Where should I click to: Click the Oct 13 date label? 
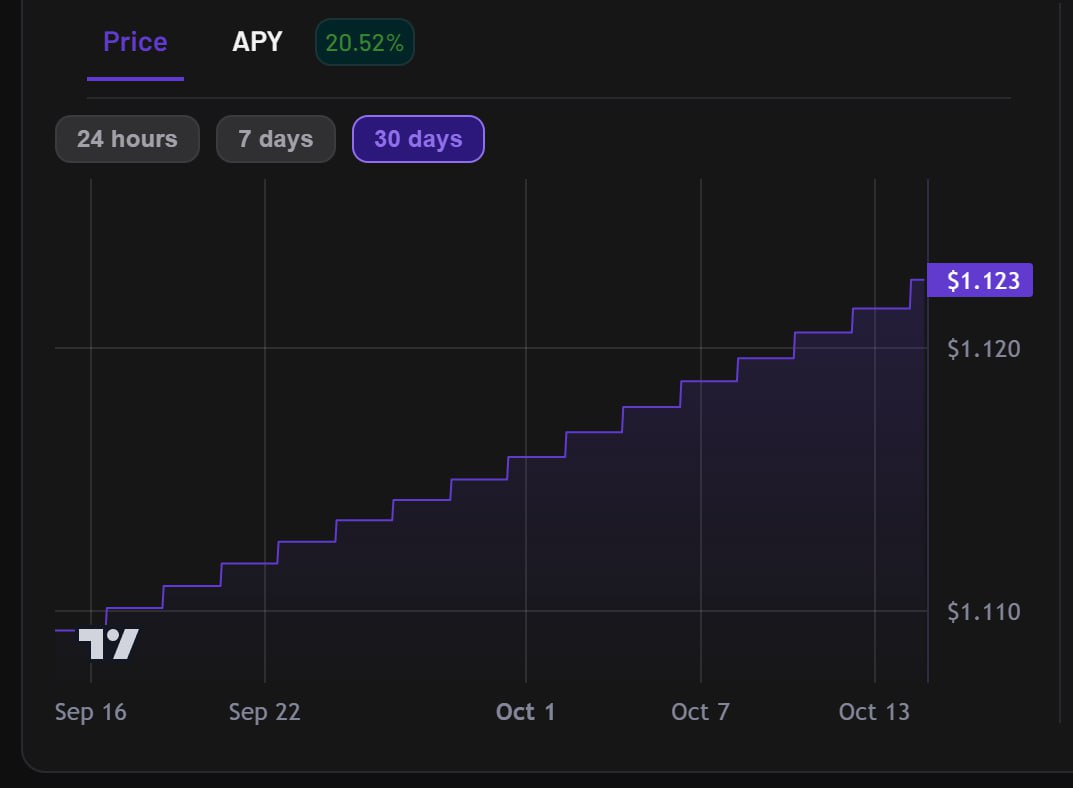click(x=874, y=712)
